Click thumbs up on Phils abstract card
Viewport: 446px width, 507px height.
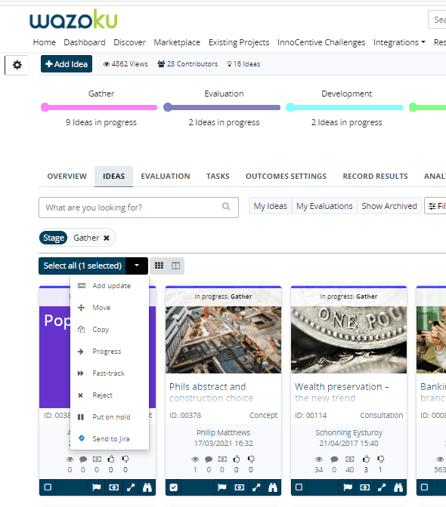click(x=236, y=459)
